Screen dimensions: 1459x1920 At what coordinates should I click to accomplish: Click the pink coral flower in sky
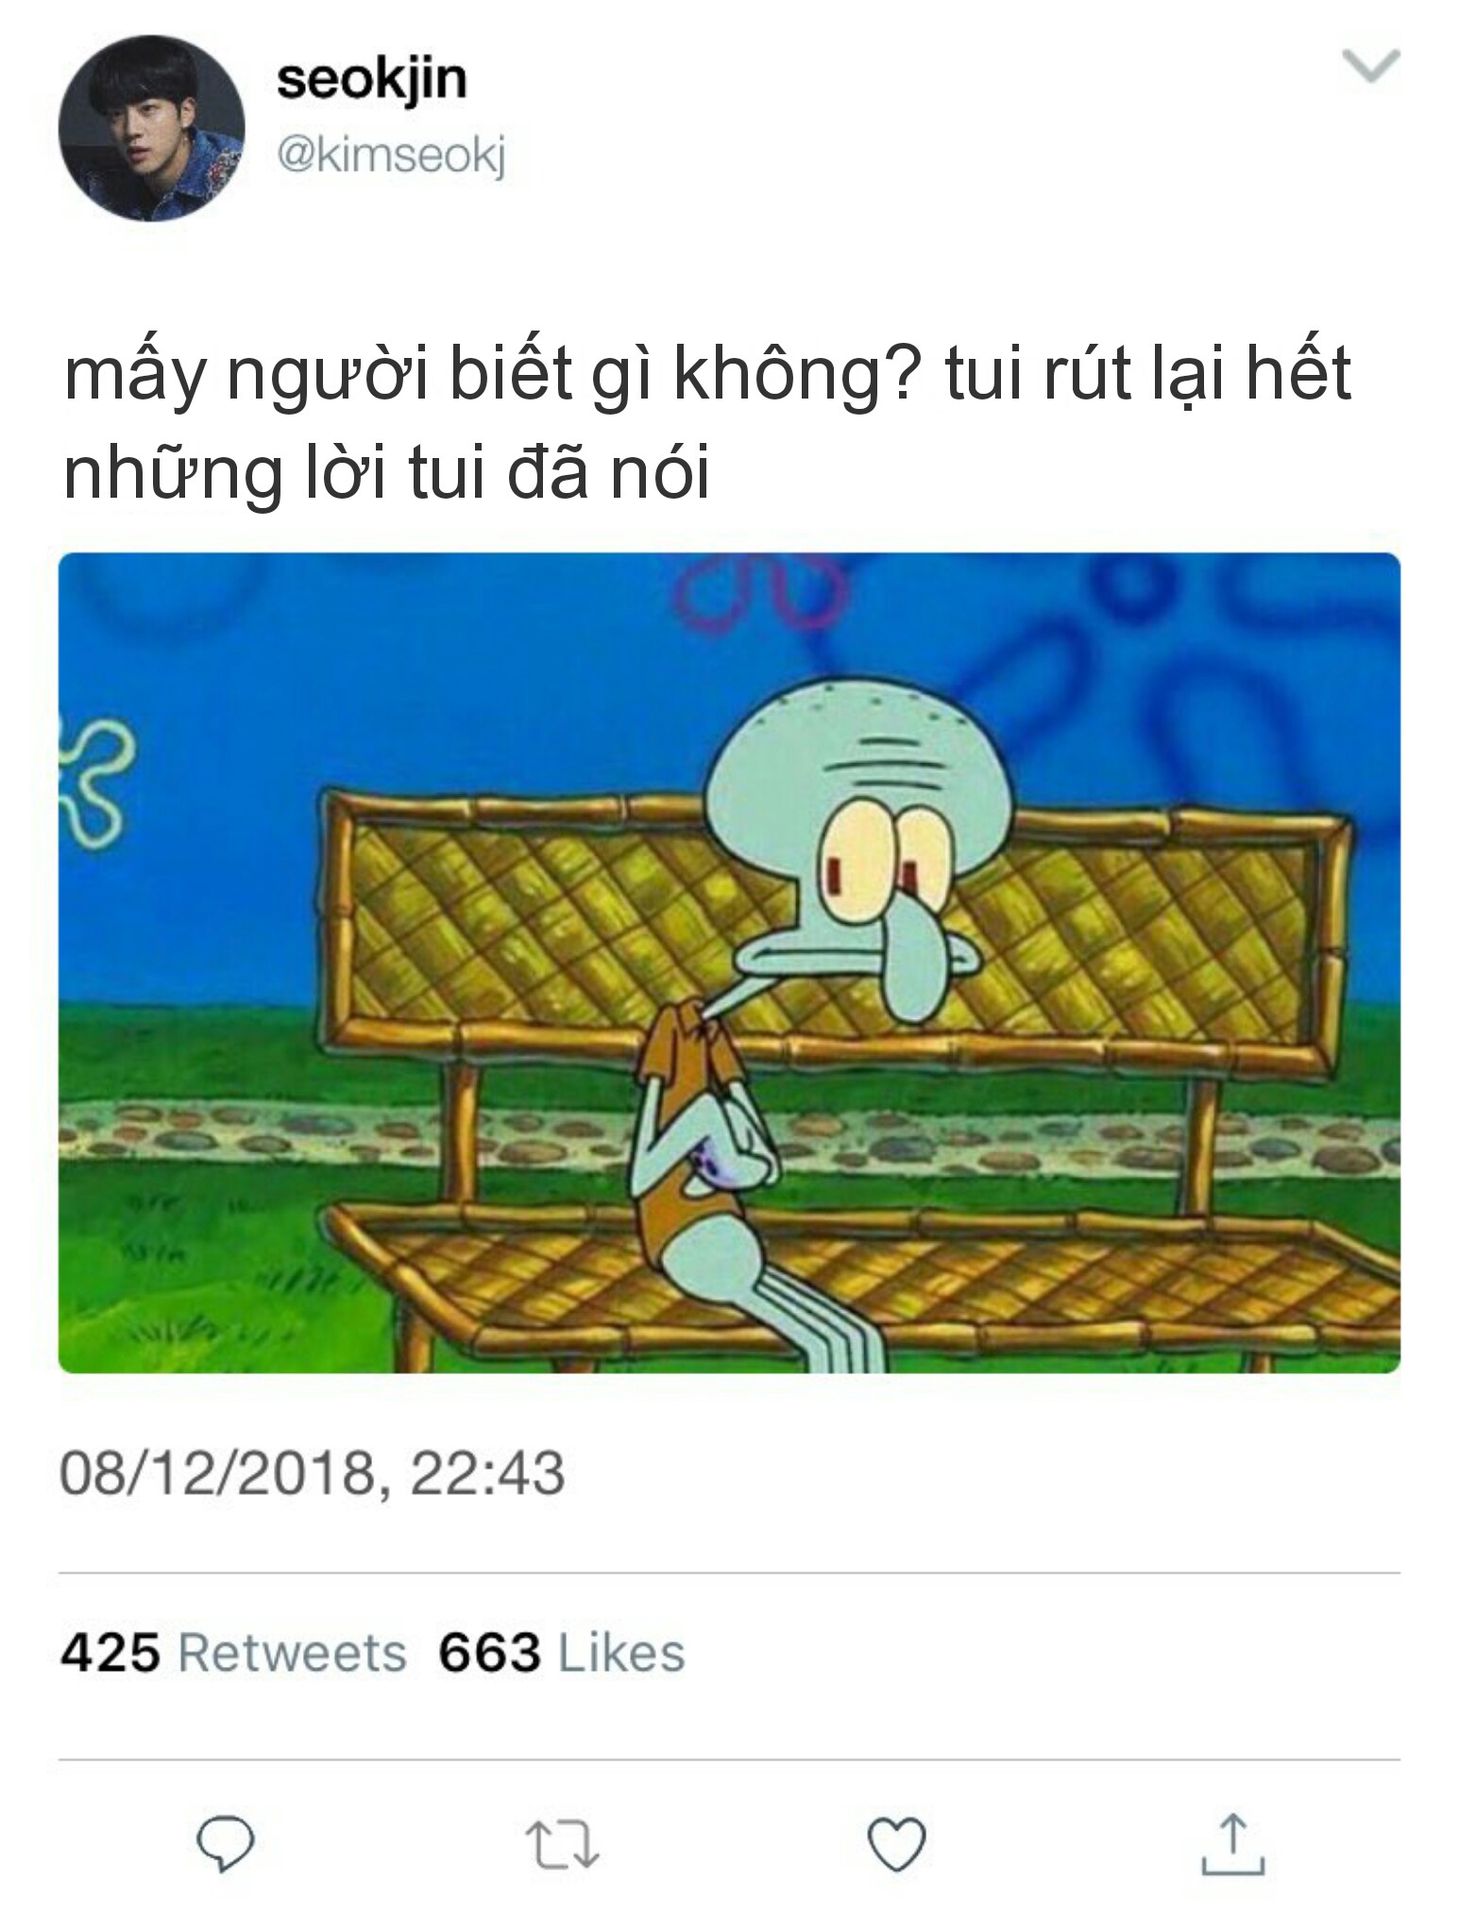tap(758, 592)
